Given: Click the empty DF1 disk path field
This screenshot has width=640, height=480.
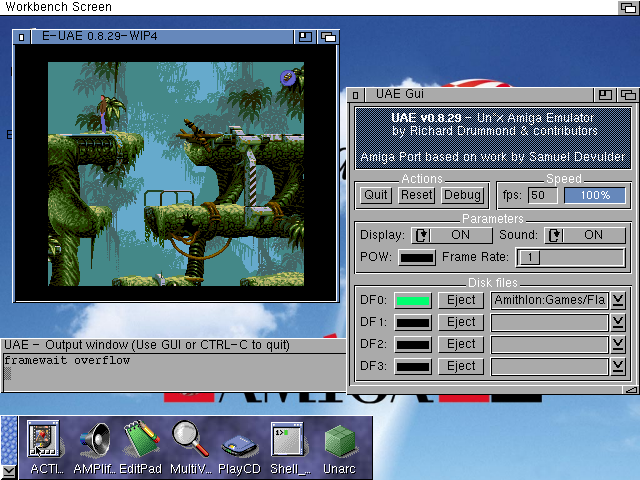Looking at the screenshot, I should tap(549, 322).
